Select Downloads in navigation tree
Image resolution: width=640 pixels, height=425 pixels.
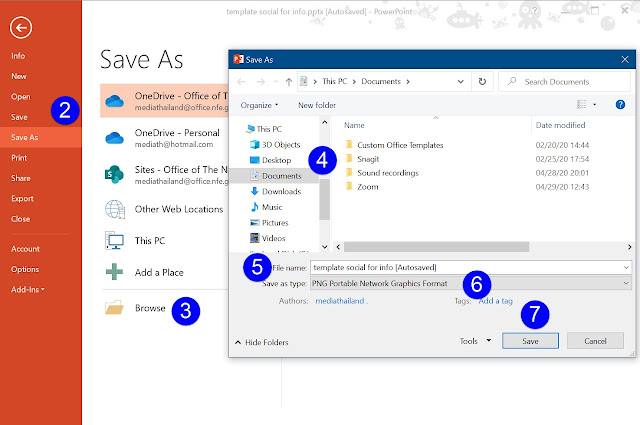[276, 191]
